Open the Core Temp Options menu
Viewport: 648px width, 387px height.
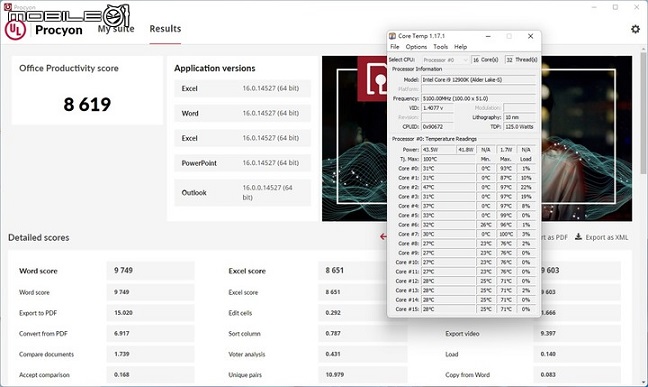pyautogui.click(x=416, y=47)
